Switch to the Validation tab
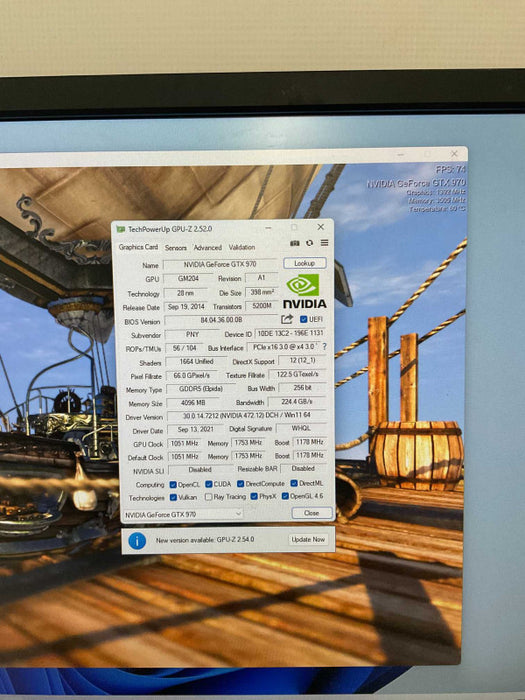 (242, 247)
